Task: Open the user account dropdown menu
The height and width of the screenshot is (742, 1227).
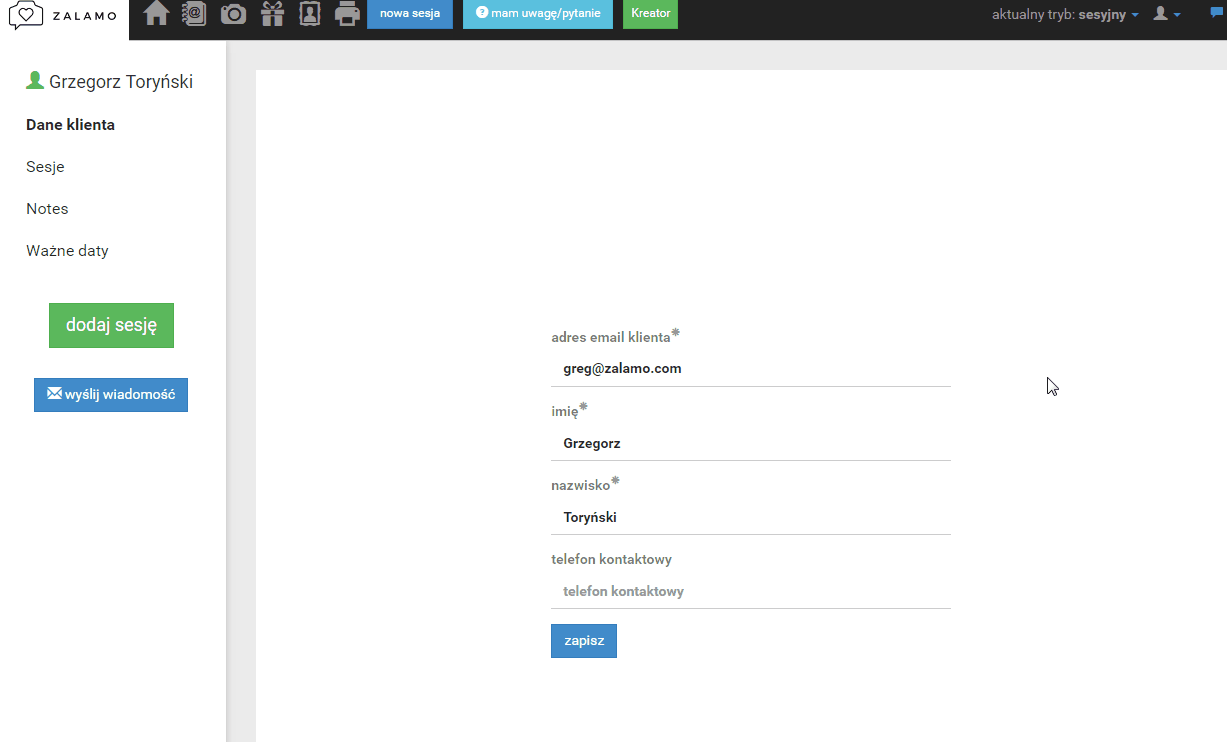Action: pos(1166,14)
